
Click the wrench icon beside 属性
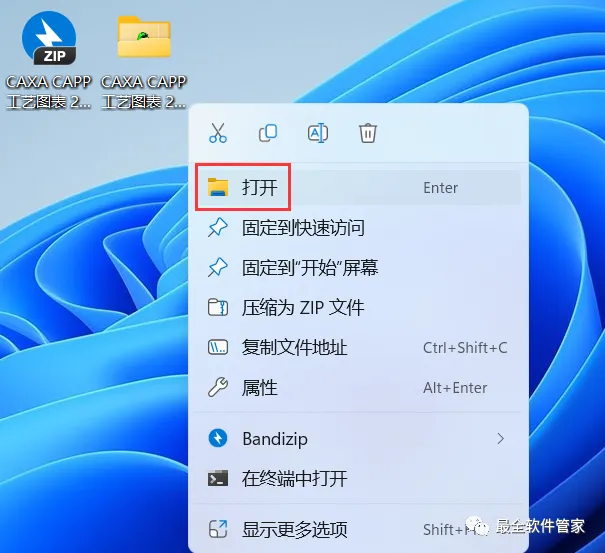[x=218, y=387]
